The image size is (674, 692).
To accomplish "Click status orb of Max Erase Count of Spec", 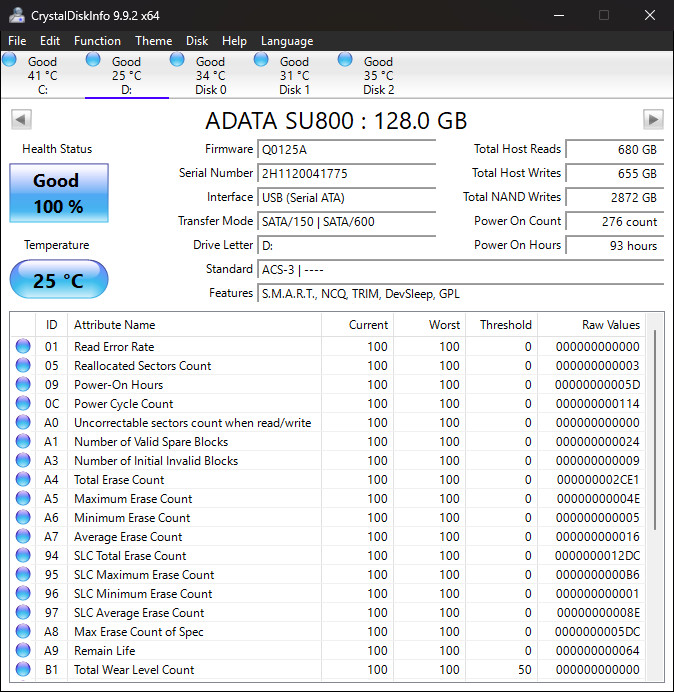I will coord(23,631).
